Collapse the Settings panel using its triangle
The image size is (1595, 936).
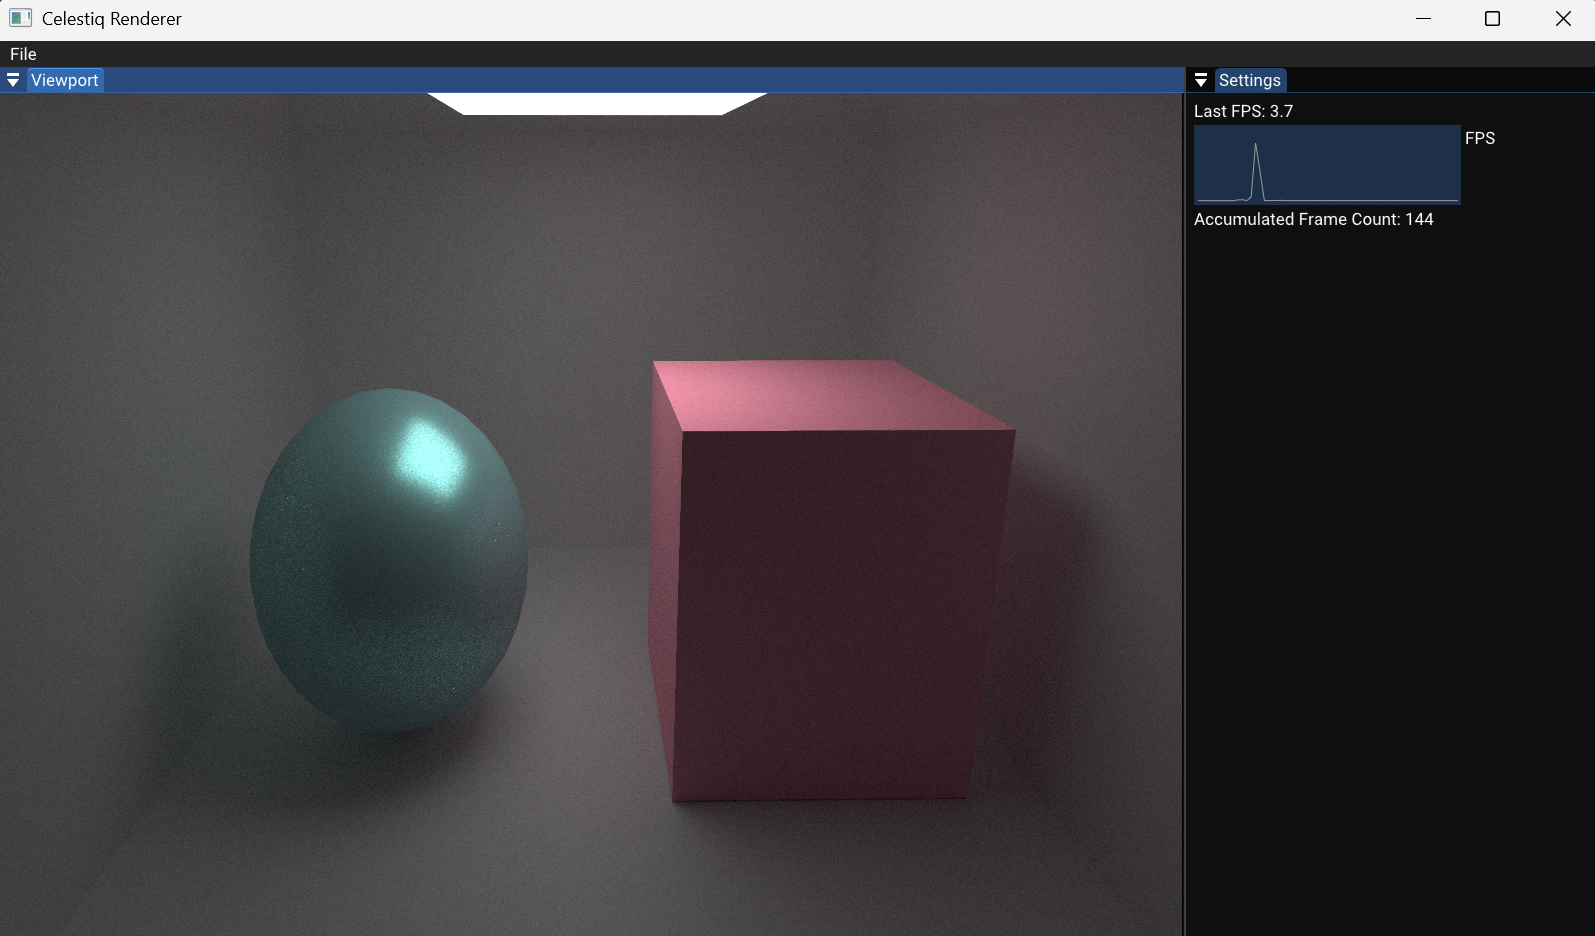pos(1201,80)
